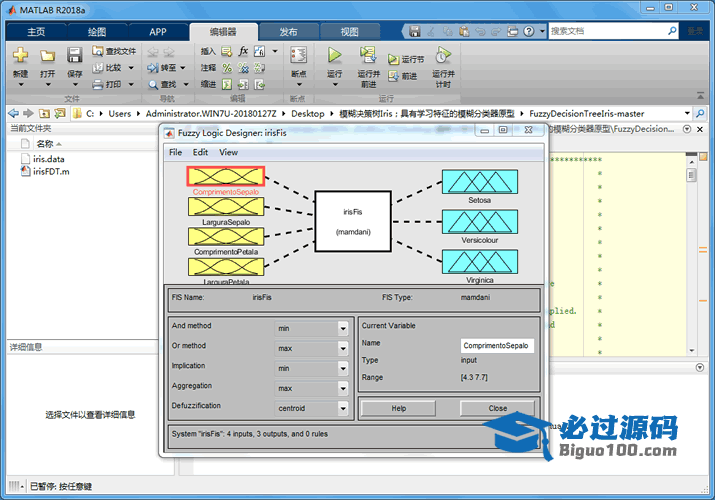Collapse the ribbon with the arrow at right
Viewport: 715px width, 500px height.
(700, 96)
